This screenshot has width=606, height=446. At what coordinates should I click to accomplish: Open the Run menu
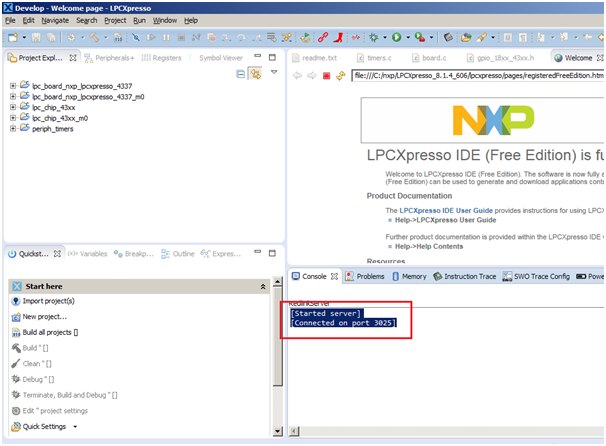139,20
